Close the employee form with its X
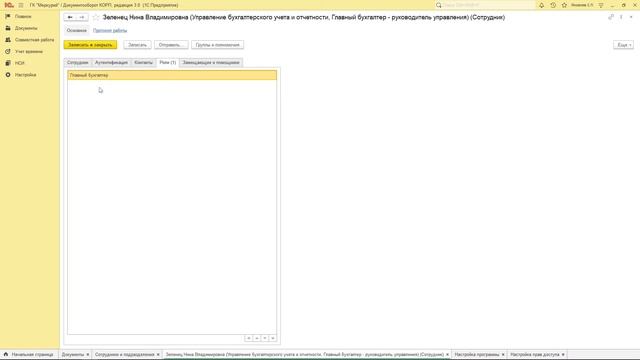This screenshot has width=640, height=360. point(631,17)
